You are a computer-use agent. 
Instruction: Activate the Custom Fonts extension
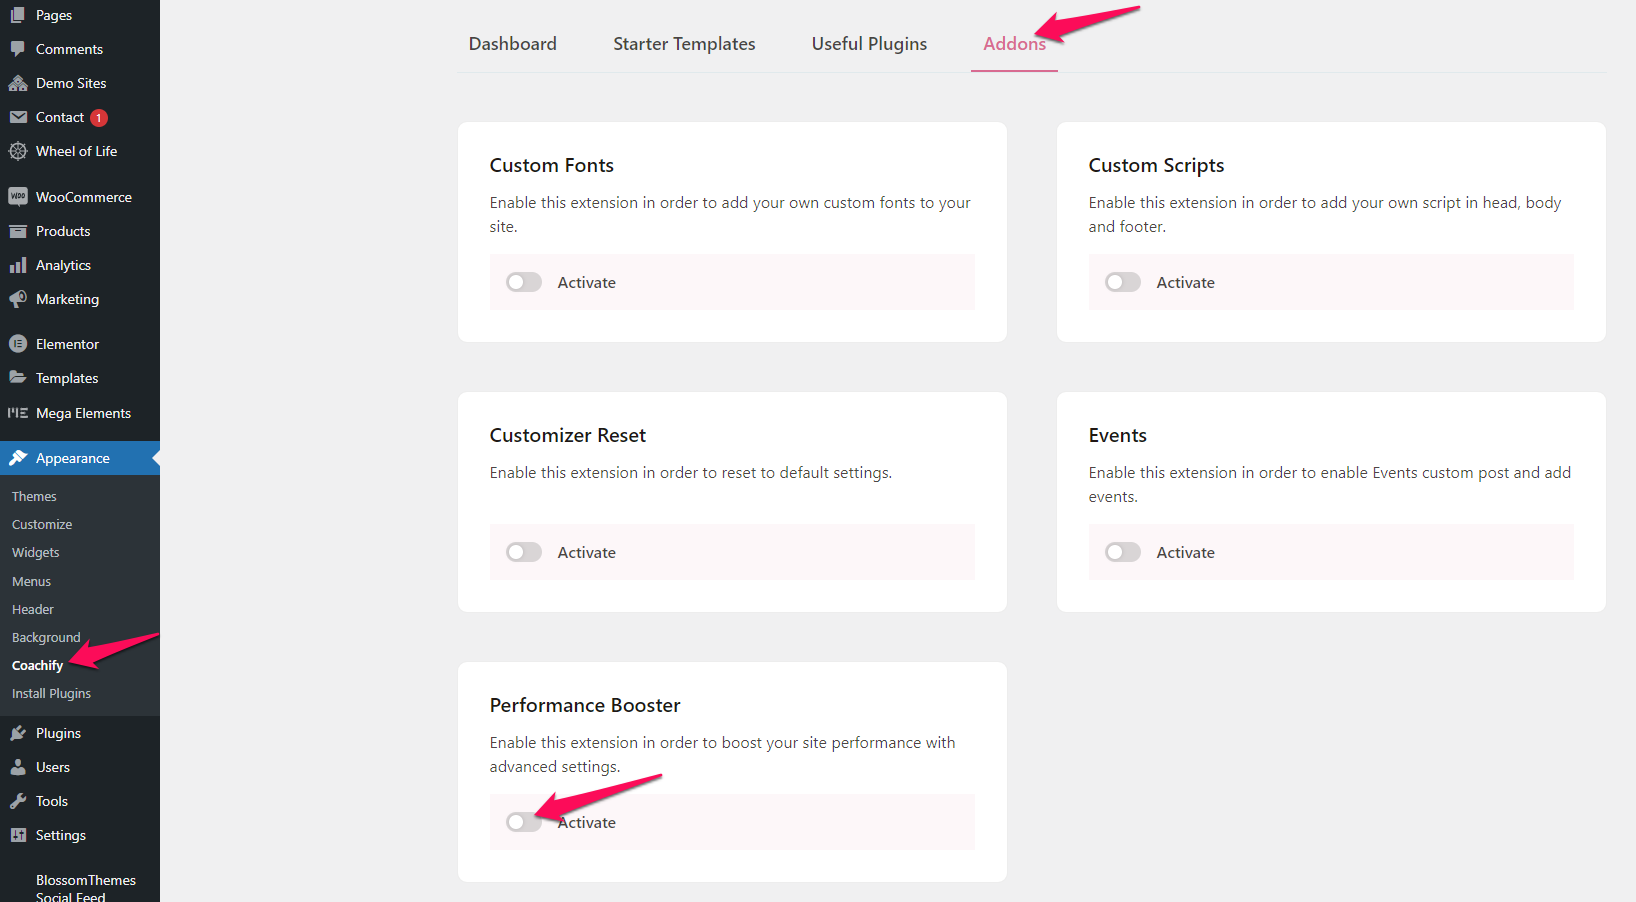[x=523, y=282]
